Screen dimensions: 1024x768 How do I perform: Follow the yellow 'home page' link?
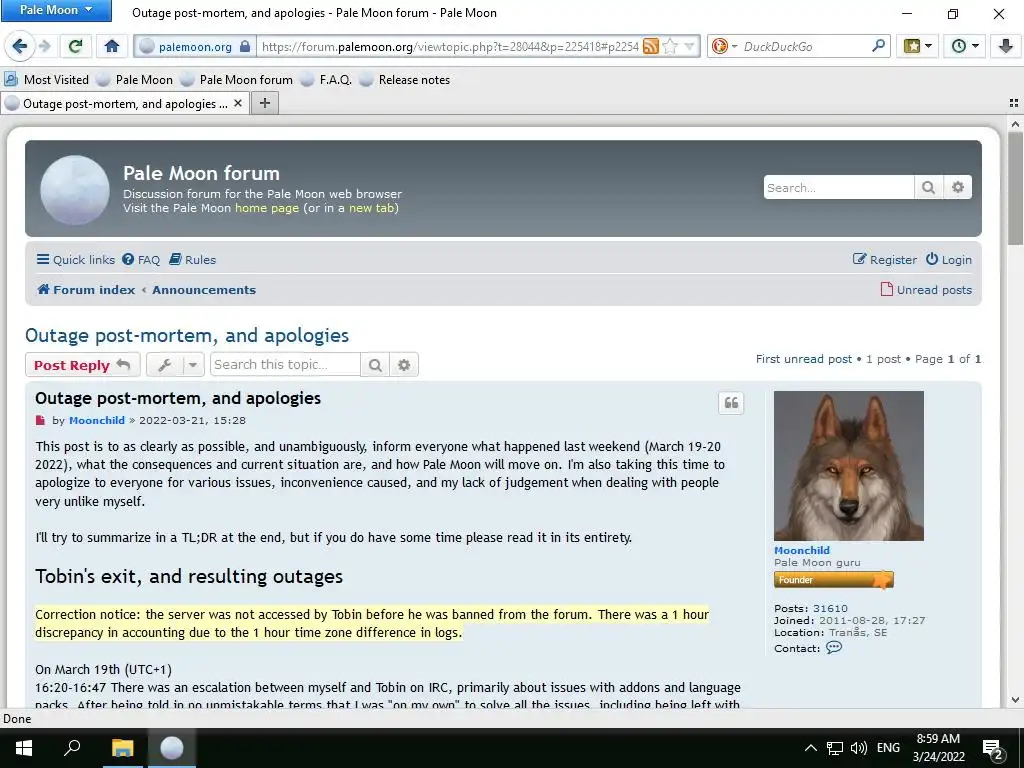(266, 208)
